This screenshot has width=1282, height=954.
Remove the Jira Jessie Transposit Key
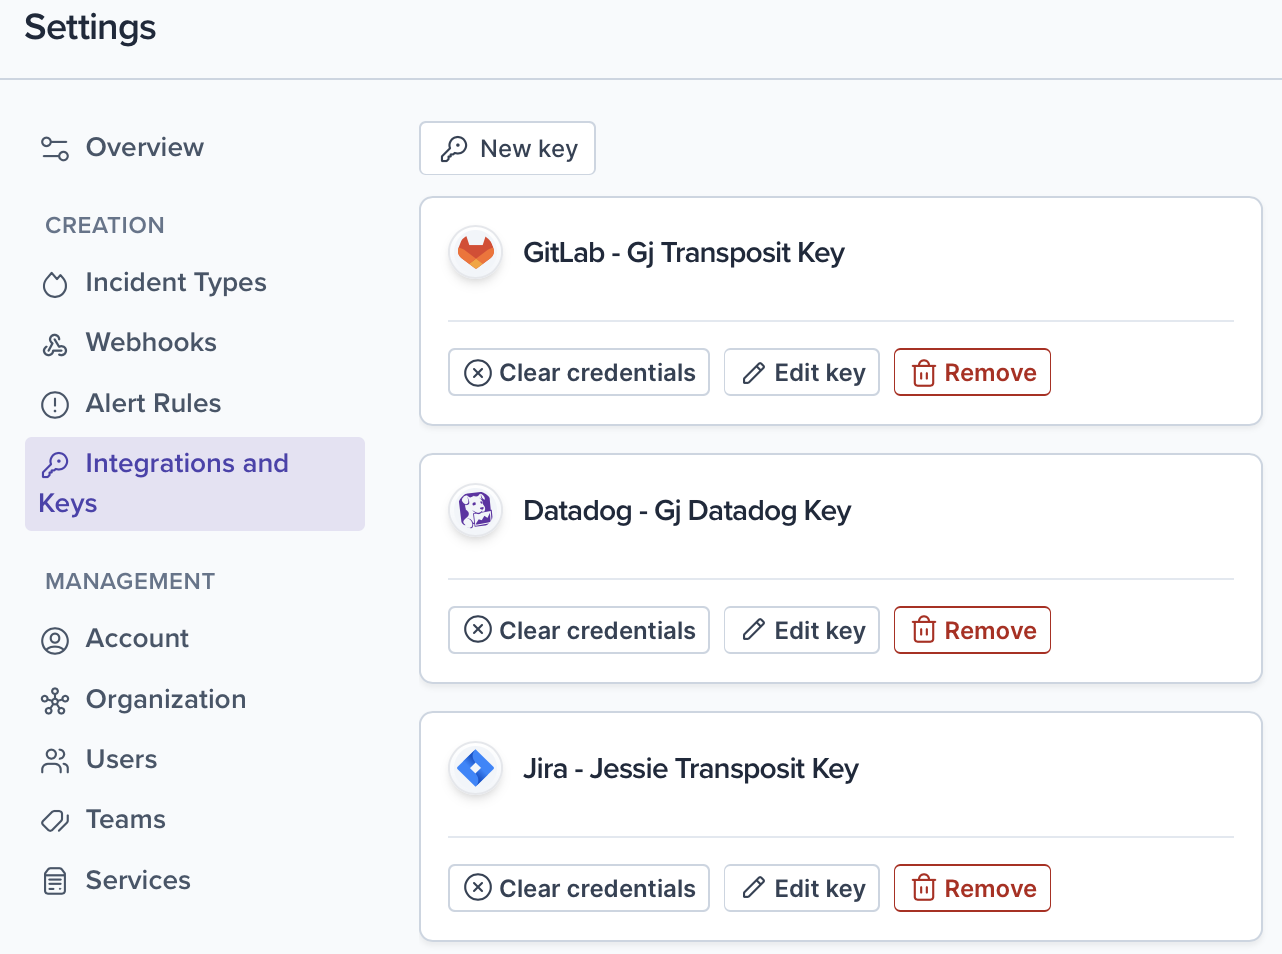(972, 889)
